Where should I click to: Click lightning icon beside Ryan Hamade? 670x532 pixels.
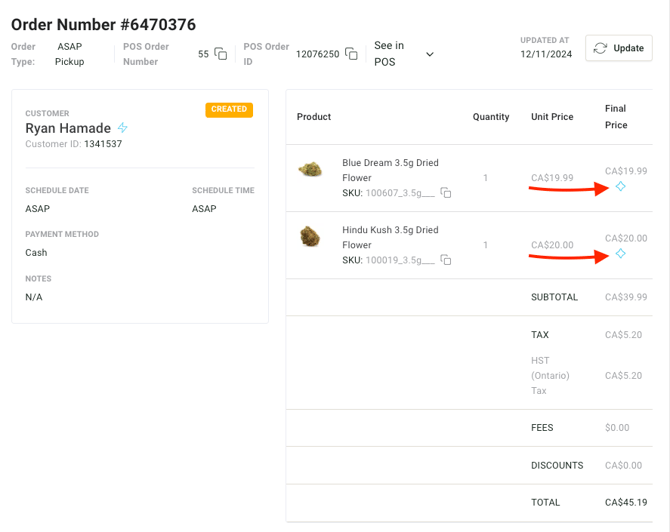123,128
